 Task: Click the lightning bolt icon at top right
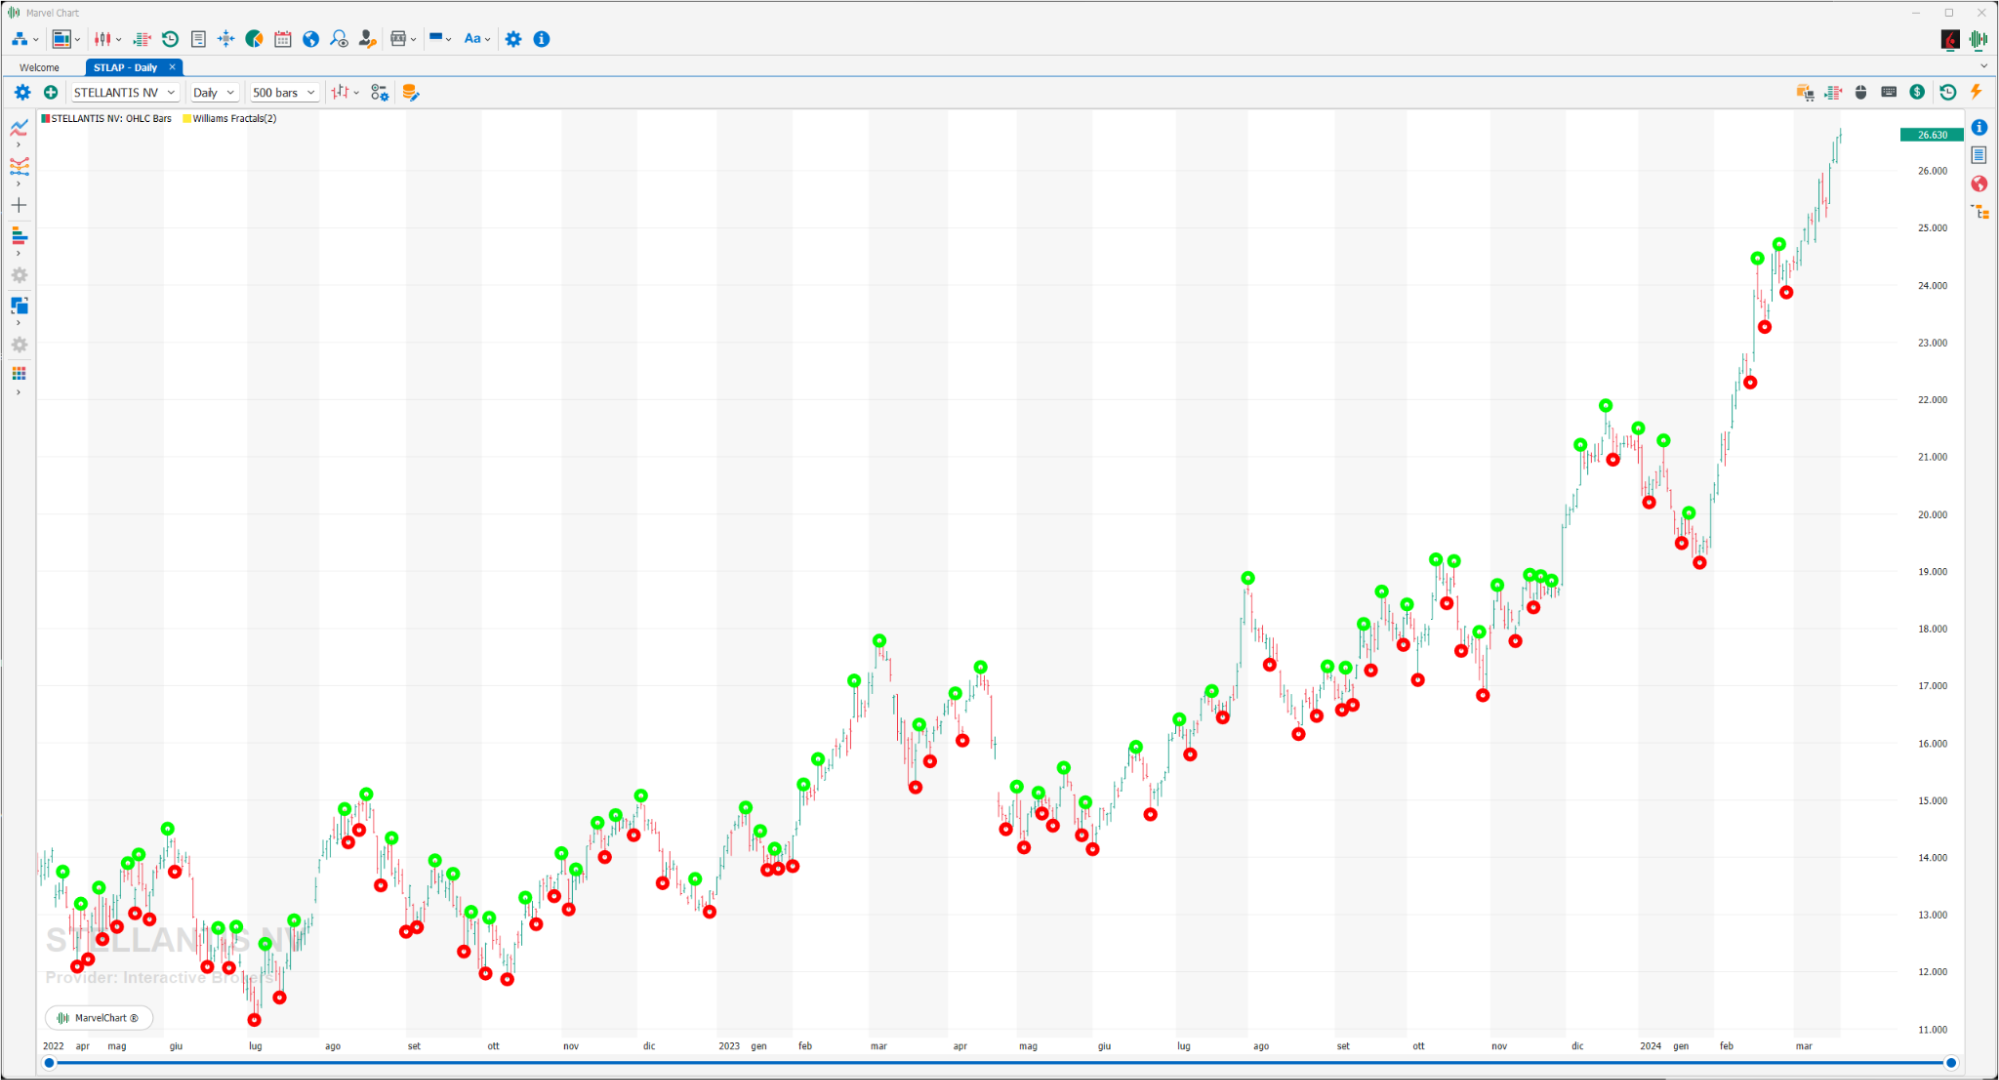coord(1976,92)
